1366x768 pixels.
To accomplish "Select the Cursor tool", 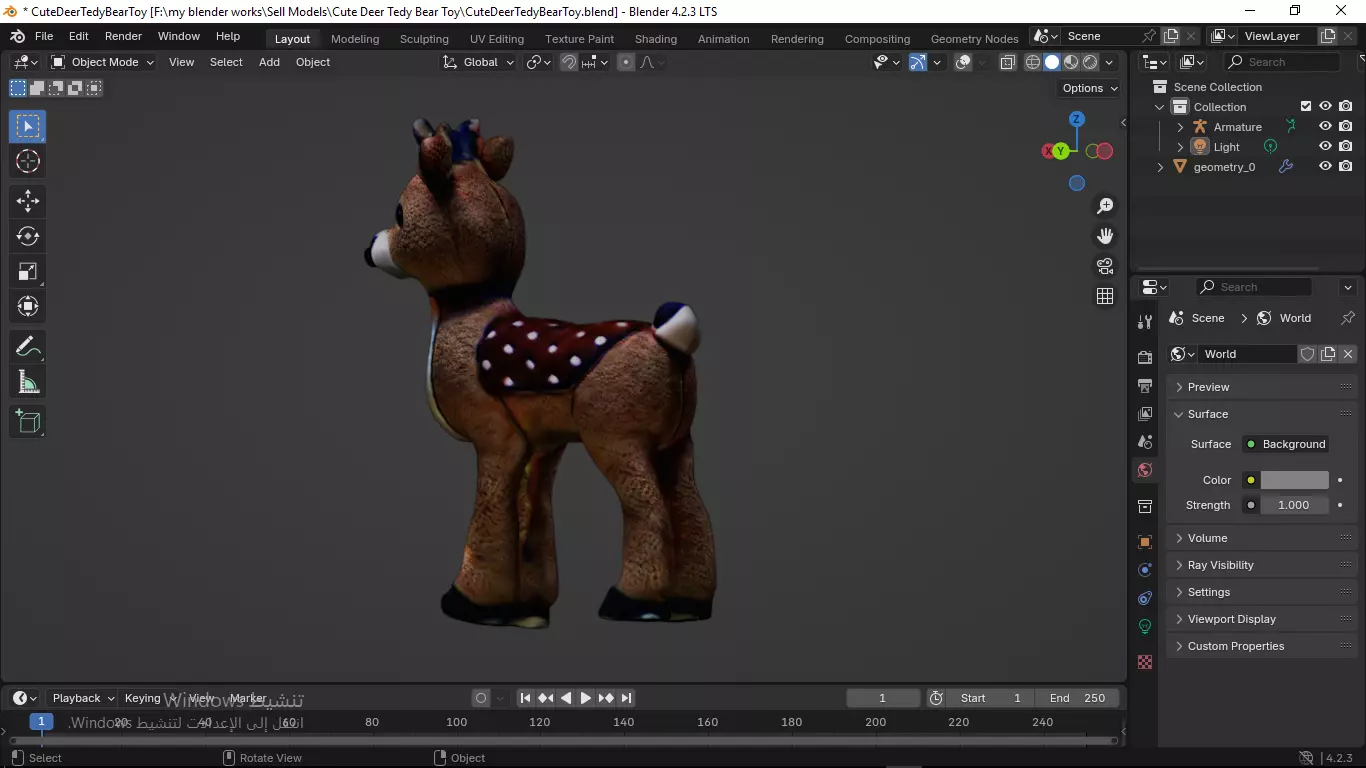I will pyautogui.click(x=28, y=161).
